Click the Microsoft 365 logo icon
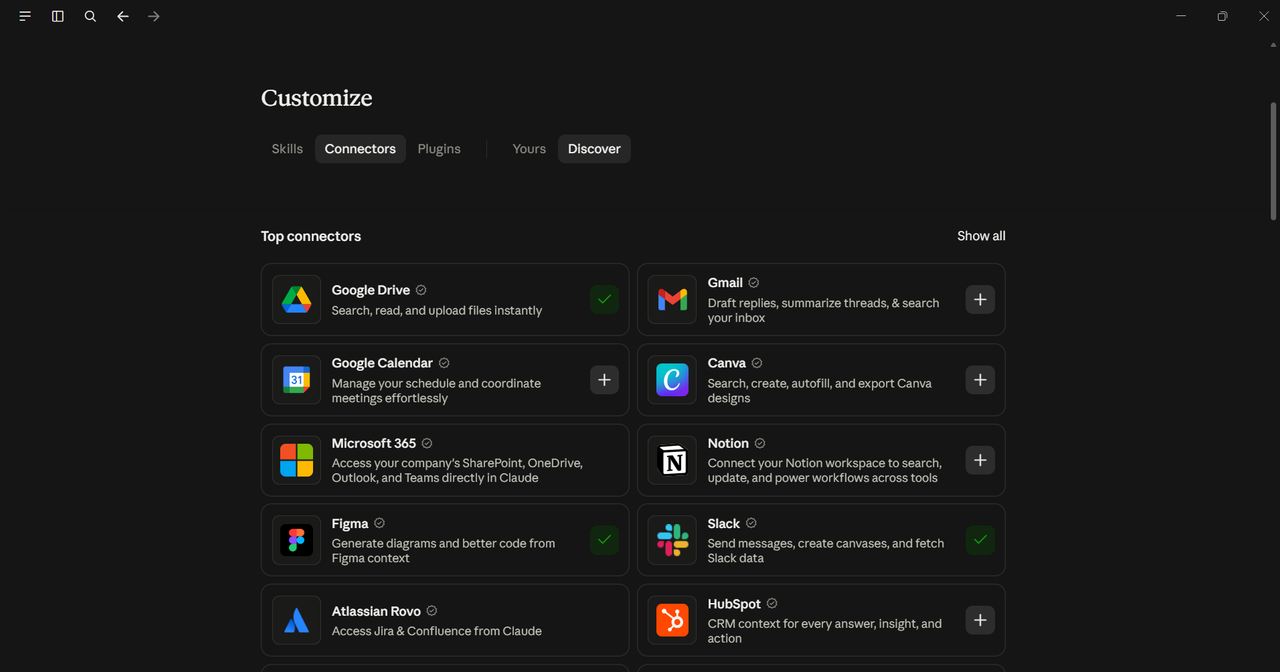The width and height of the screenshot is (1280, 672). (296, 460)
